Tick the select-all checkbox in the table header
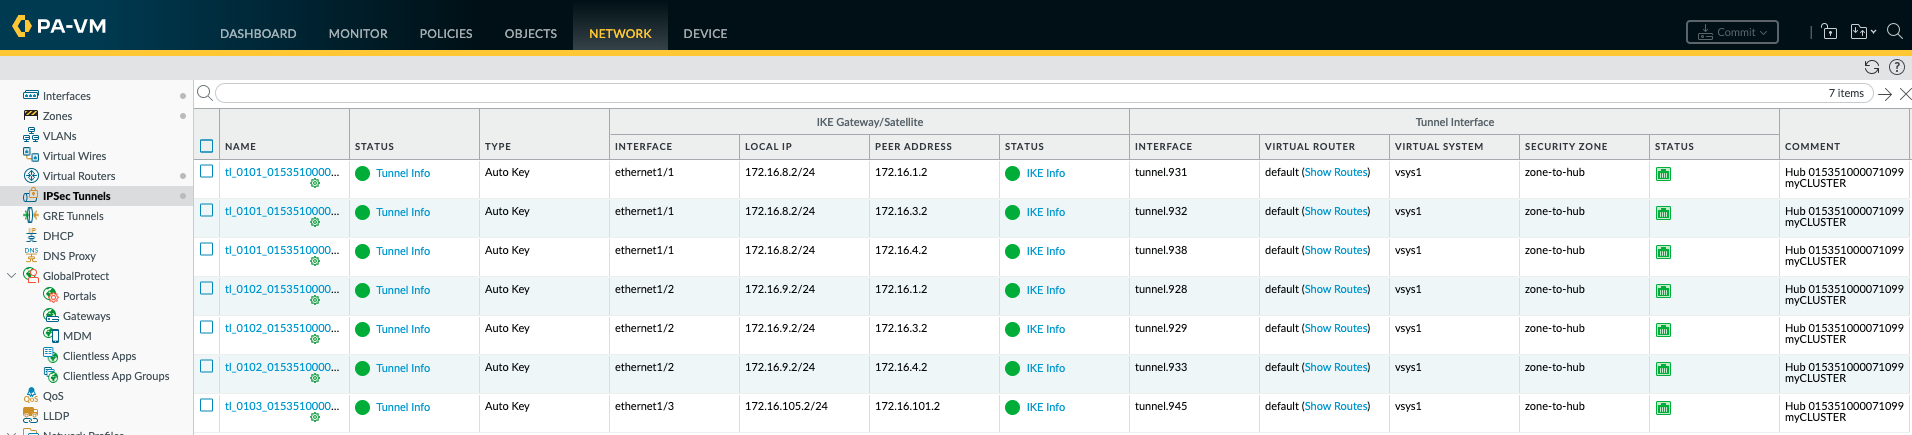This screenshot has height=435, width=1912. point(207,146)
